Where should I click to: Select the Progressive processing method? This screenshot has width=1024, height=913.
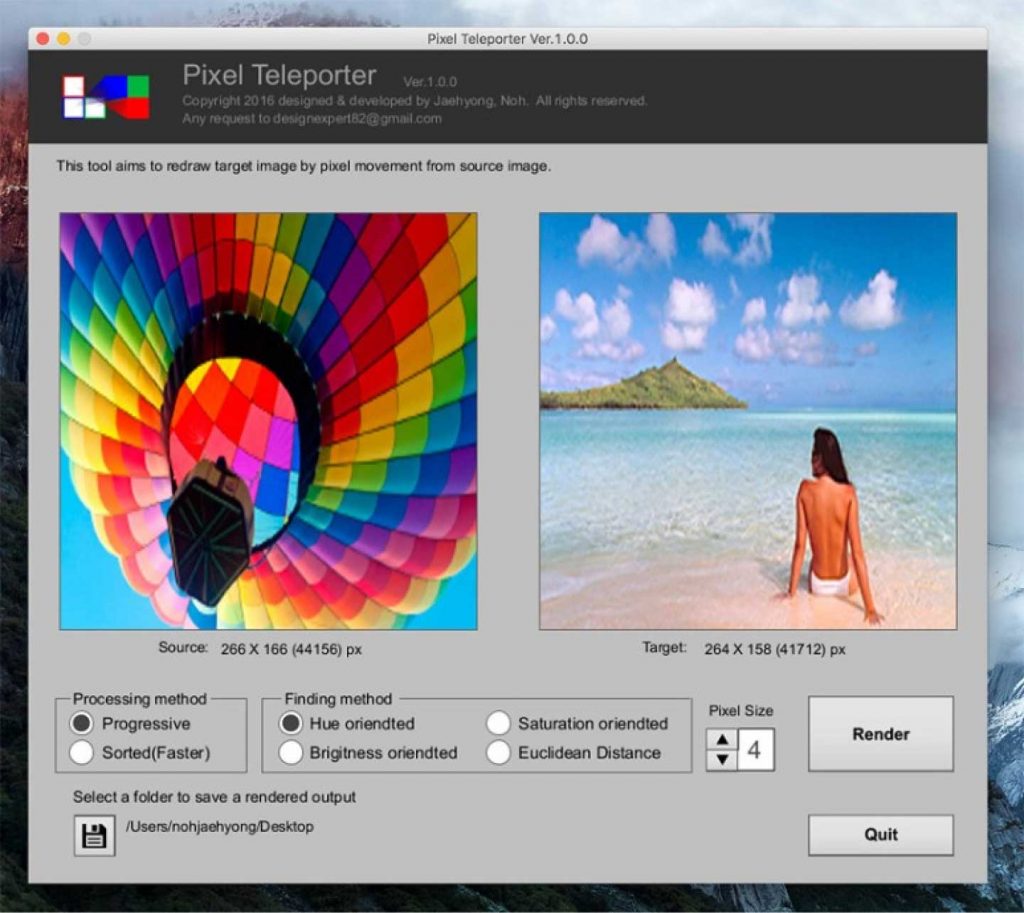pyautogui.click(x=83, y=723)
